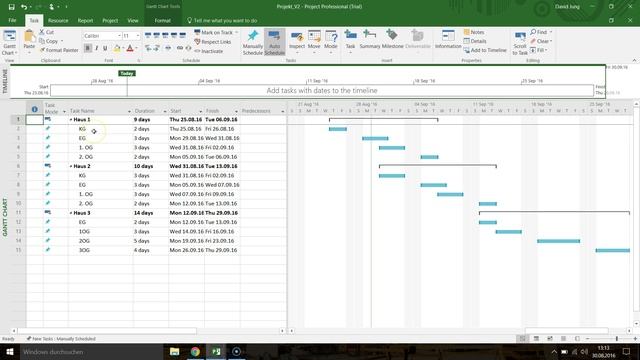Screen dimensions: 640x360
Task: Select row 1 header in task grid
Action: tap(18, 120)
